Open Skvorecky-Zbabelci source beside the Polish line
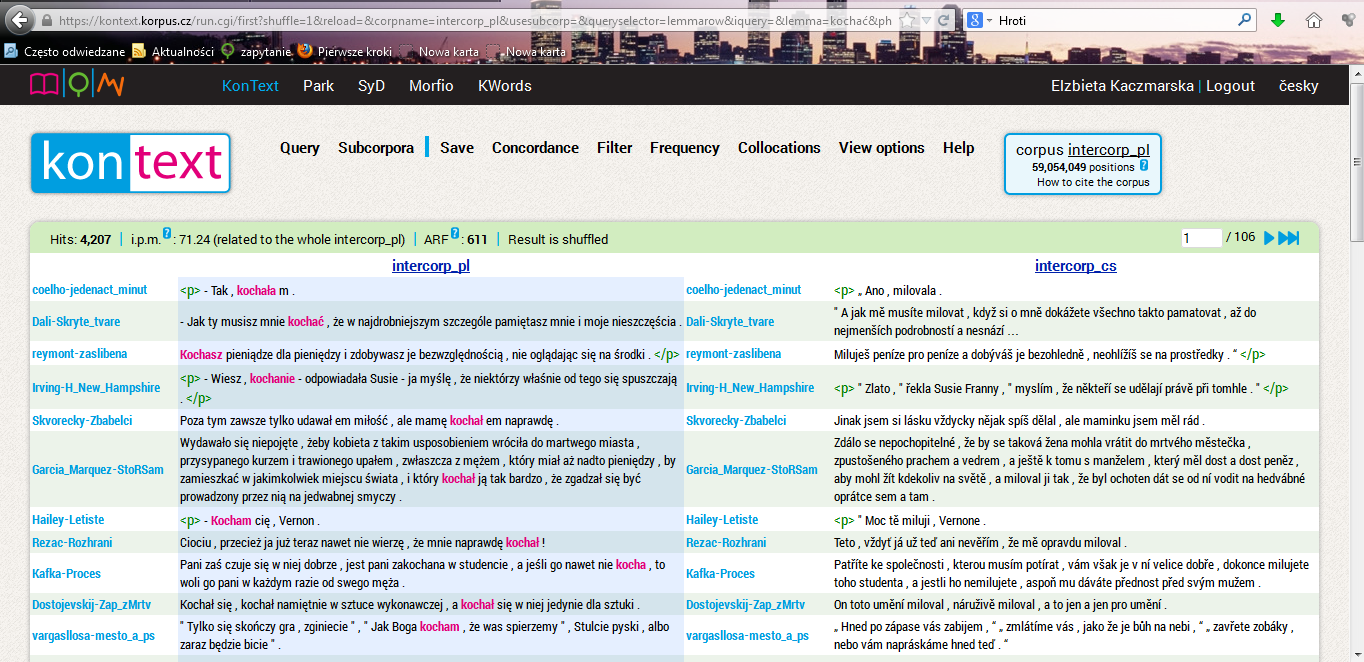Viewport: 1364px width, 662px height. [x=82, y=421]
